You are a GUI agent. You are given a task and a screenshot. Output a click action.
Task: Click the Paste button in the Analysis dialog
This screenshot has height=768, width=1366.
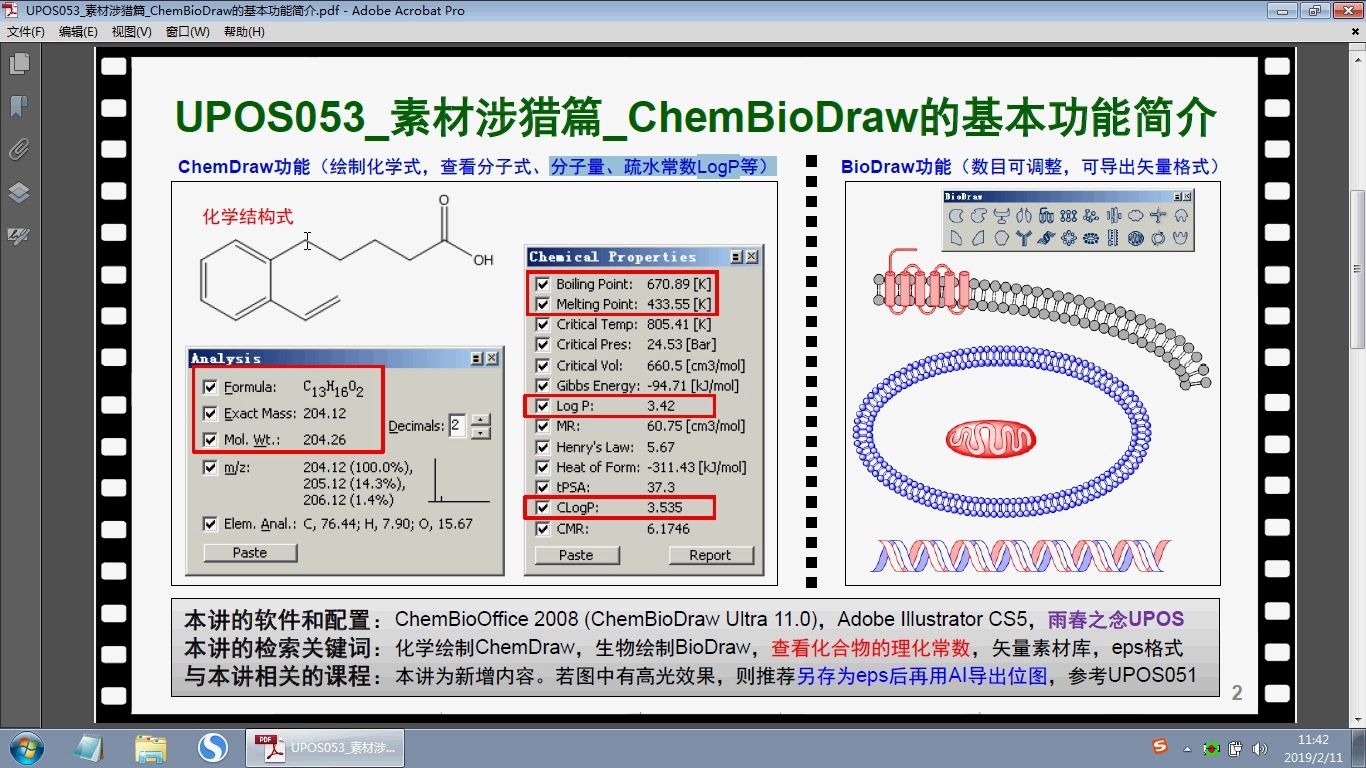pyautogui.click(x=248, y=552)
